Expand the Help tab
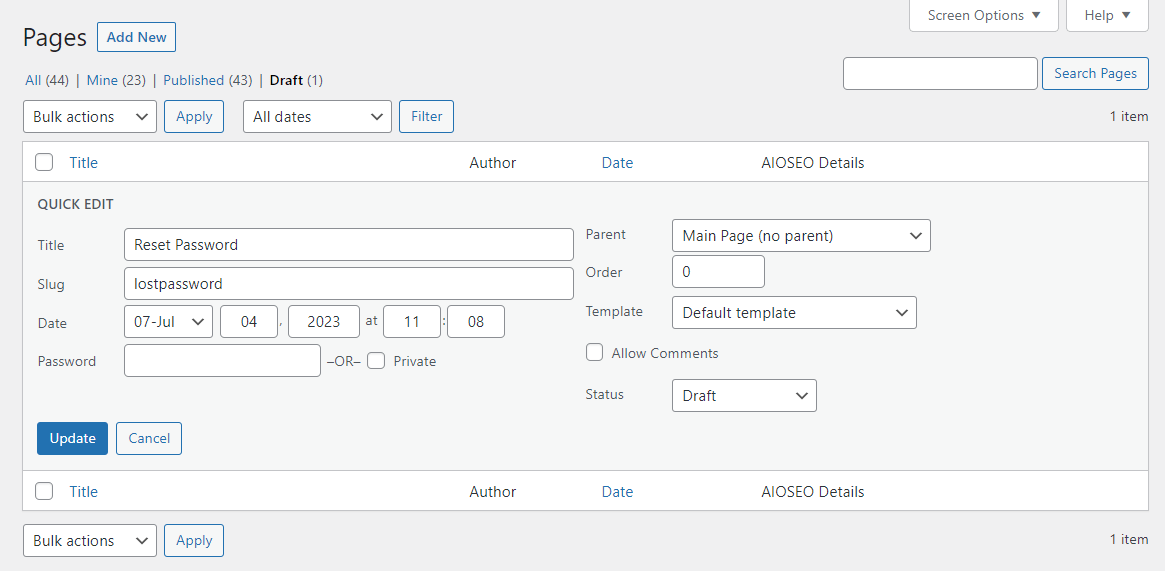 1107,15
